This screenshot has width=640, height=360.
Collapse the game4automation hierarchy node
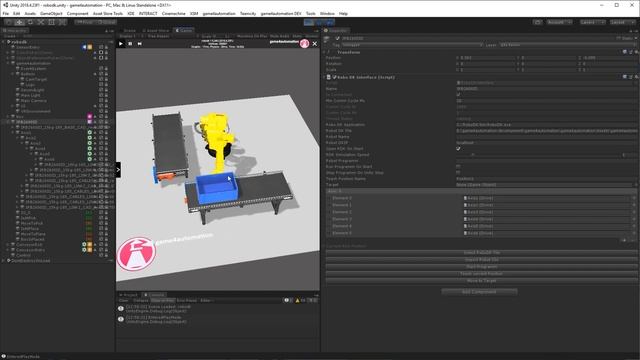tap(8, 63)
